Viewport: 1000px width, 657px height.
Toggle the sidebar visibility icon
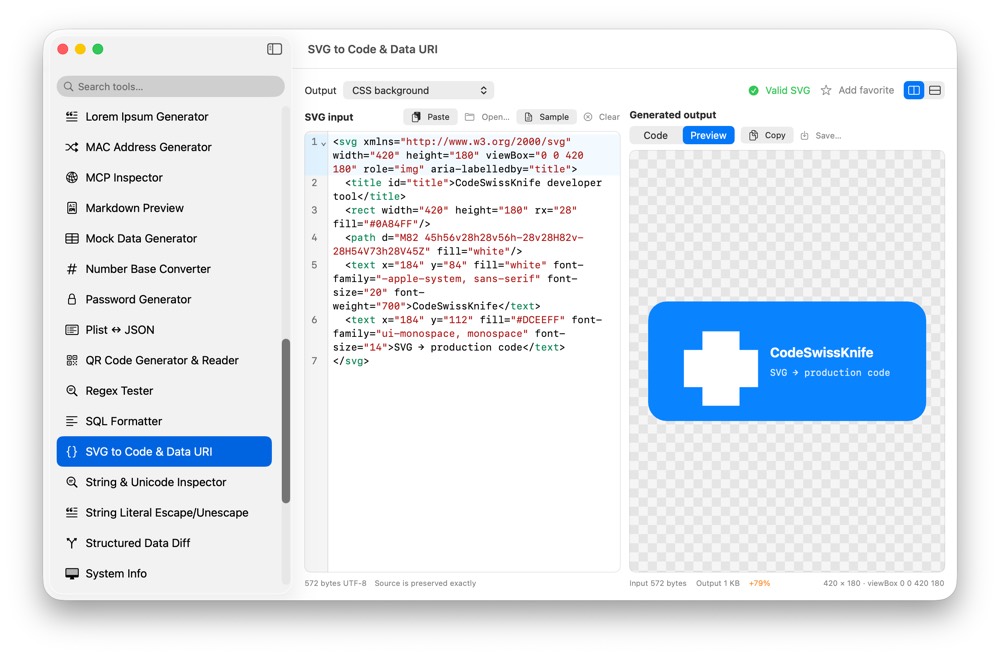(x=274, y=49)
